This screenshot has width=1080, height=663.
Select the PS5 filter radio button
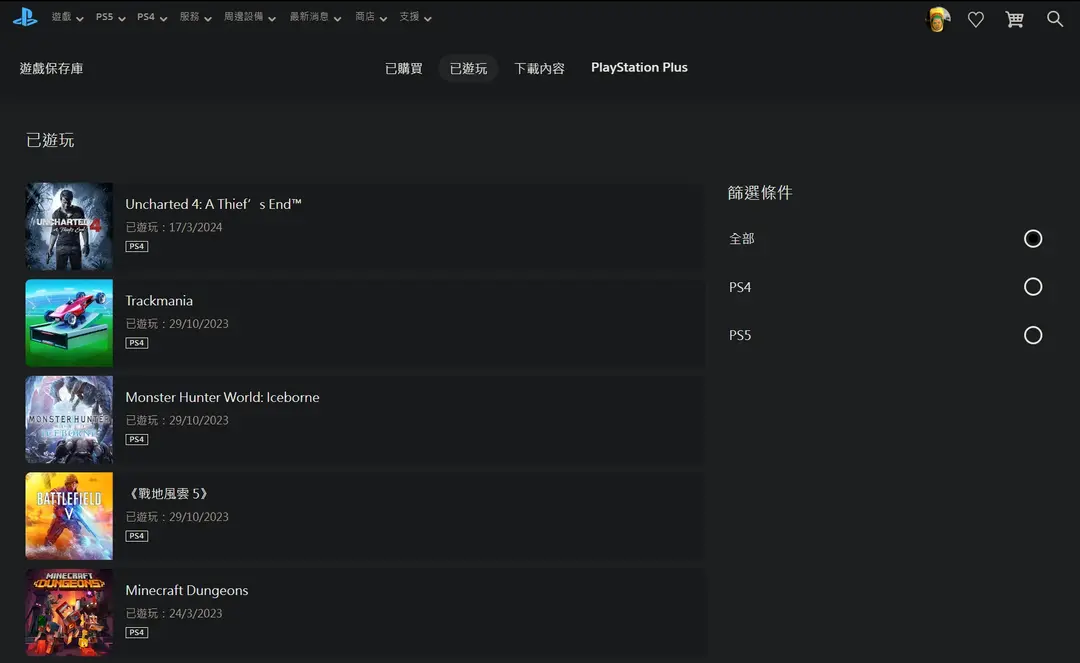tap(1033, 335)
